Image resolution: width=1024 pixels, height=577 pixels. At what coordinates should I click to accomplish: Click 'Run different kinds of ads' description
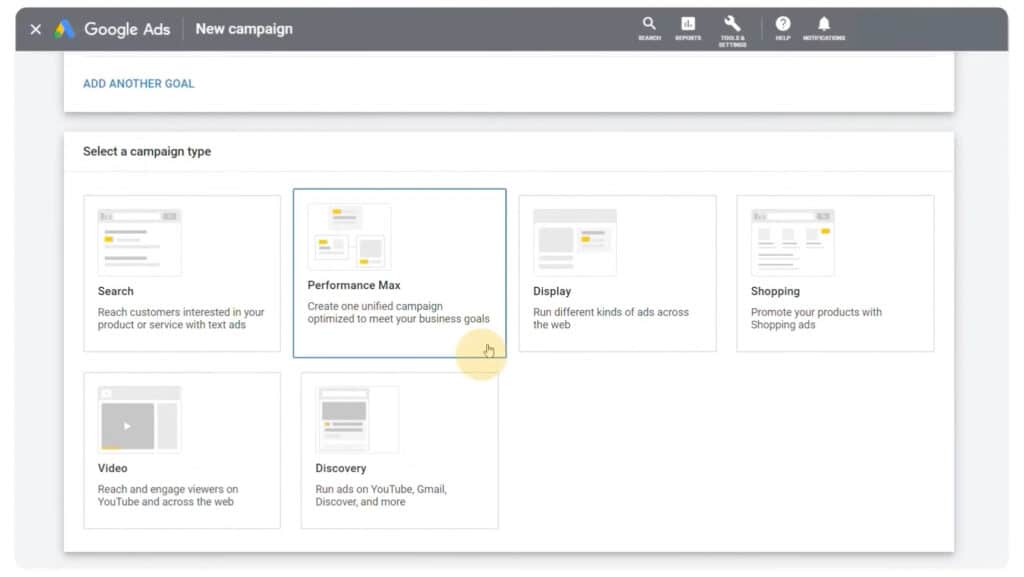(x=611, y=319)
